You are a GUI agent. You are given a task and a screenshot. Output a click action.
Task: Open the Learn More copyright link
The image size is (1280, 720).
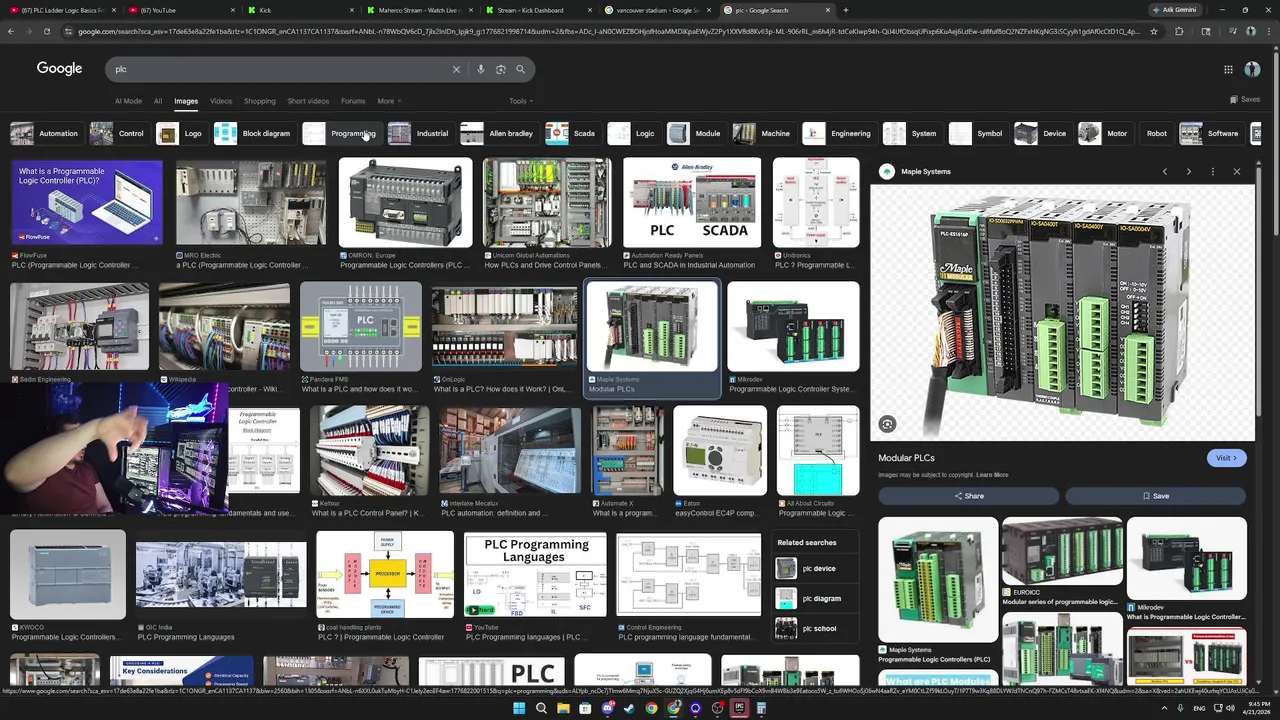coord(992,475)
